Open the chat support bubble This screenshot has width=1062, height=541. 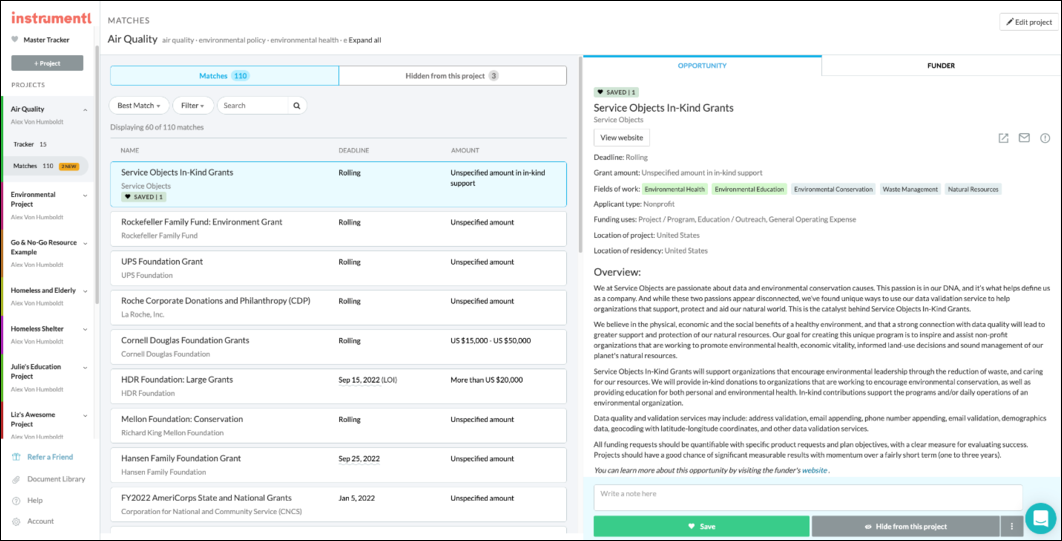point(1040,518)
